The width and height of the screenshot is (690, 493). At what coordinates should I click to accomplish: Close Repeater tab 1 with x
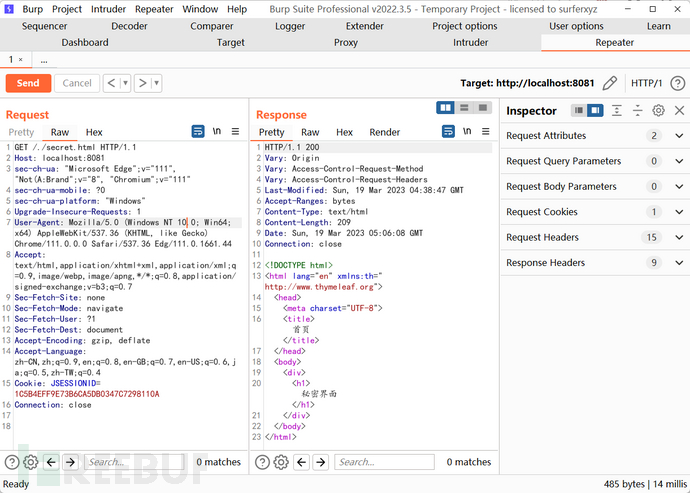tap(21, 59)
